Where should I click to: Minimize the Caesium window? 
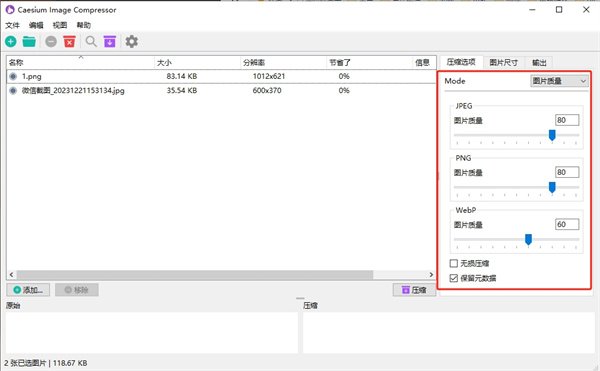click(532, 10)
